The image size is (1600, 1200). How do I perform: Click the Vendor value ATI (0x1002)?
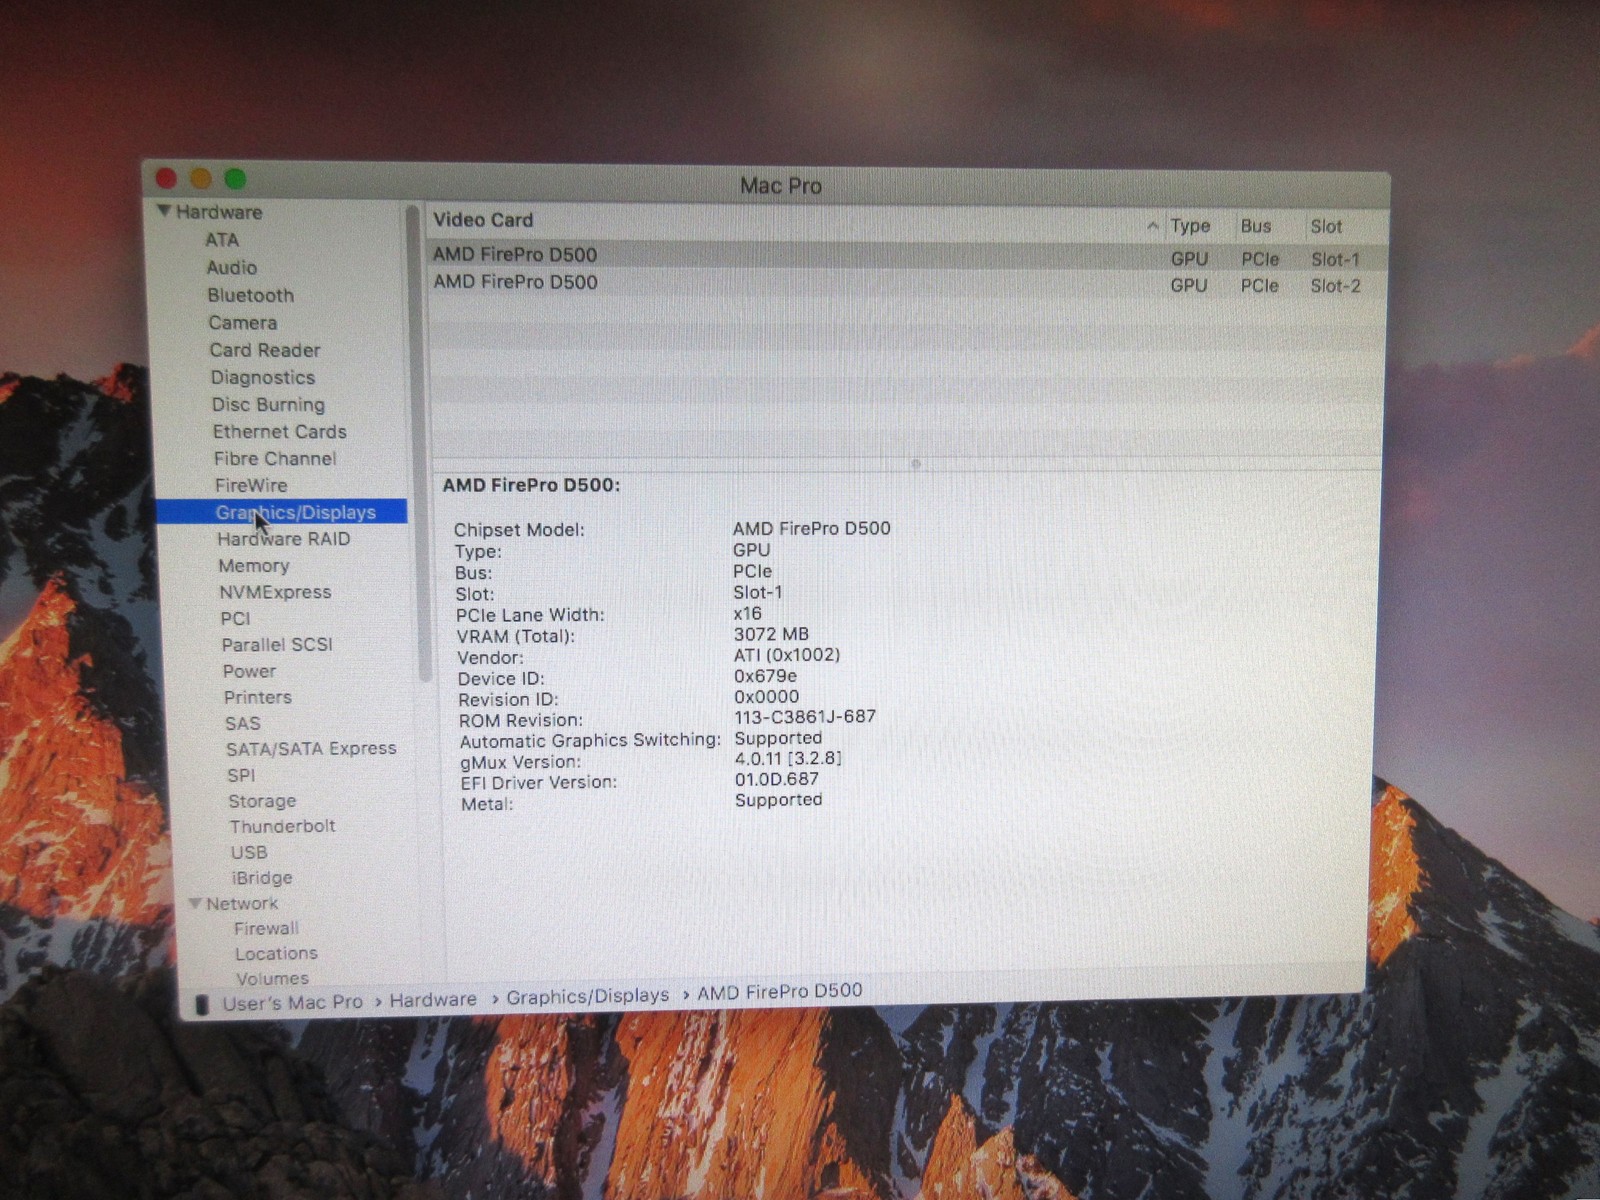786,655
